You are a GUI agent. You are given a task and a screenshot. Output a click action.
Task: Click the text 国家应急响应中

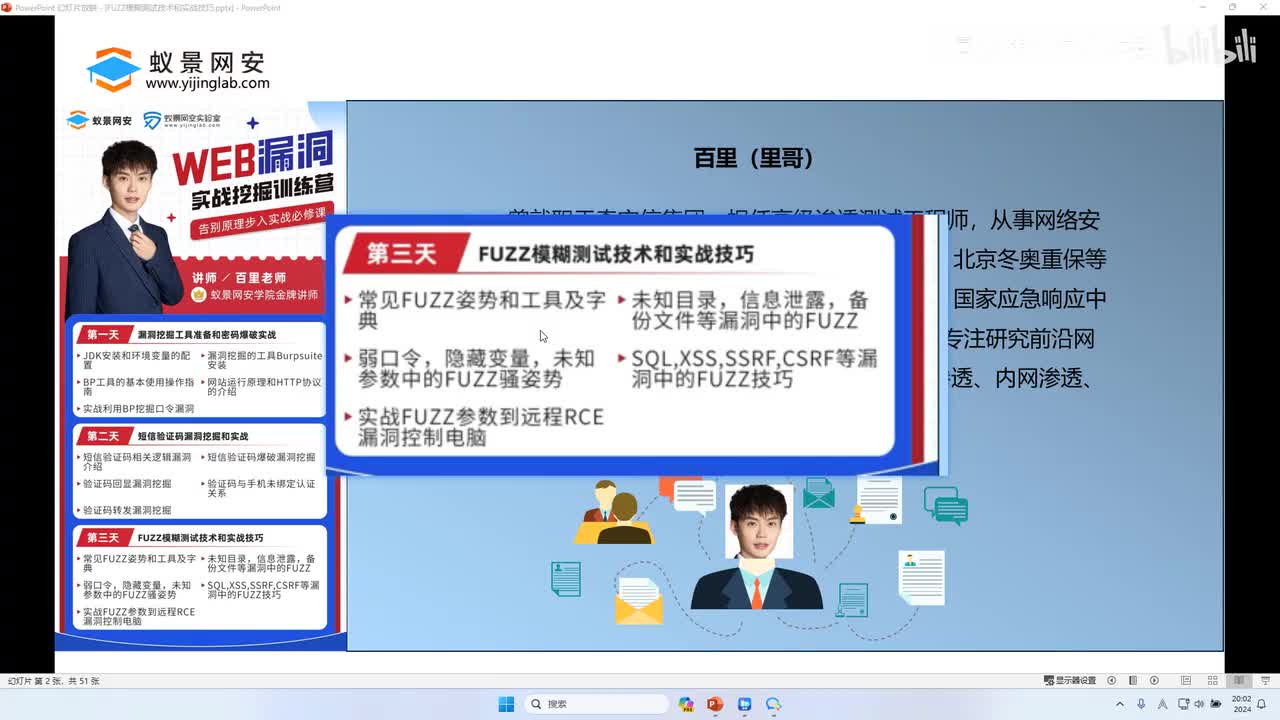1029,299
